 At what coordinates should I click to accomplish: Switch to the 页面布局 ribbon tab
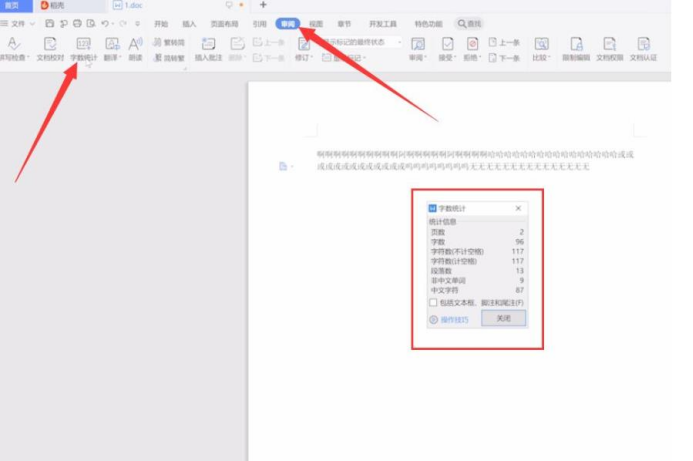pos(224,24)
